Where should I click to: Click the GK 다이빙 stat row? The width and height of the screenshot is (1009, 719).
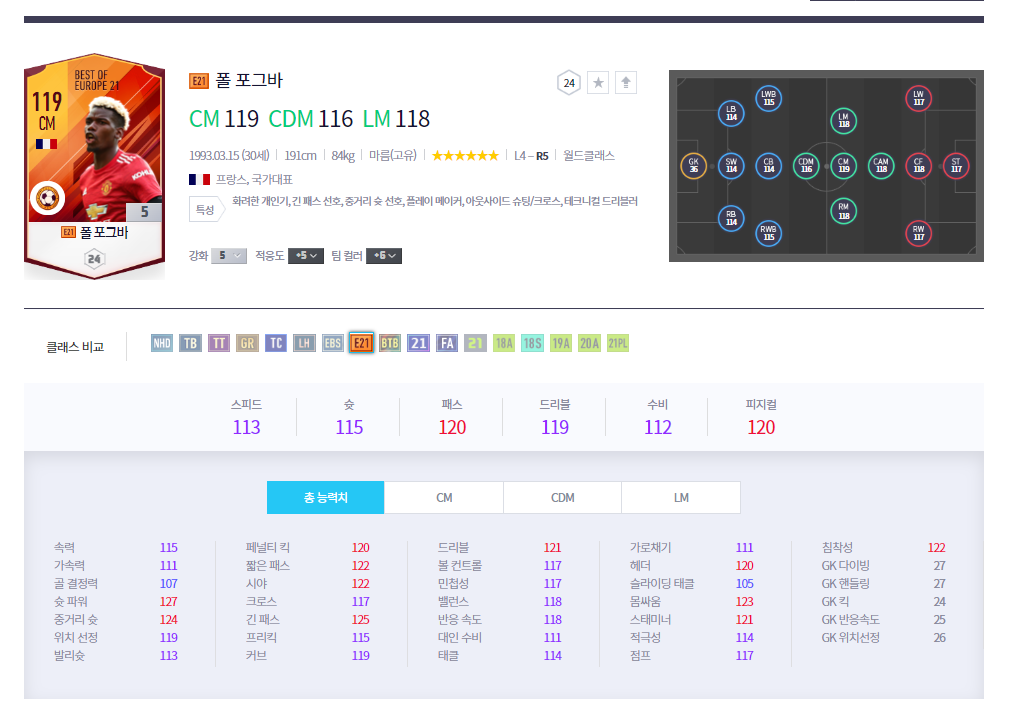click(x=884, y=565)
